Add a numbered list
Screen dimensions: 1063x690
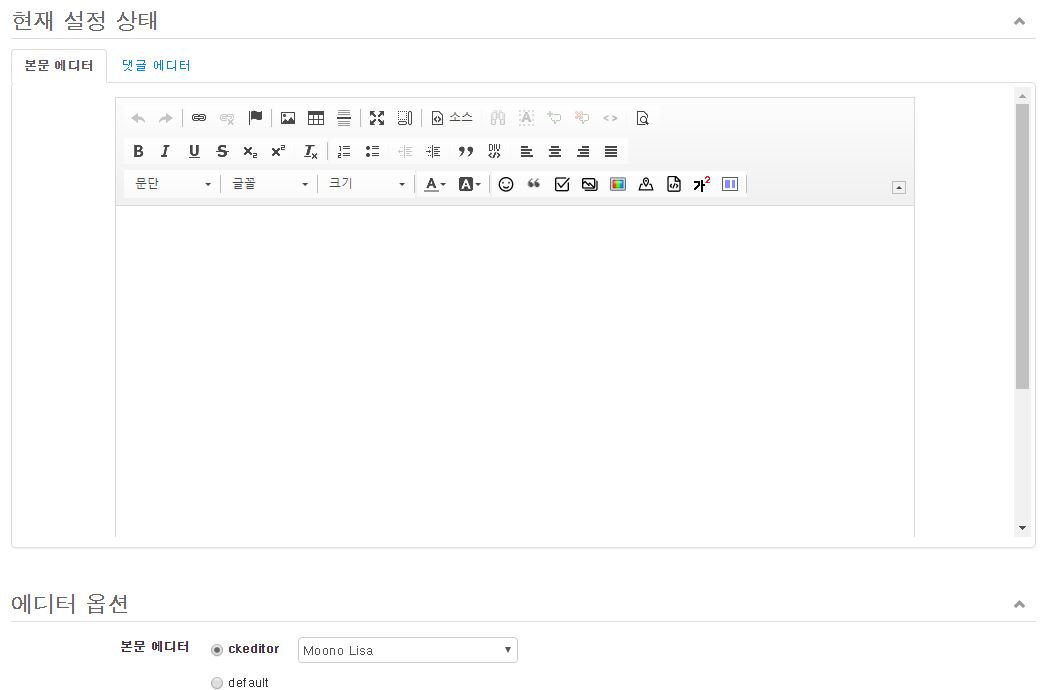coord(344,151)
